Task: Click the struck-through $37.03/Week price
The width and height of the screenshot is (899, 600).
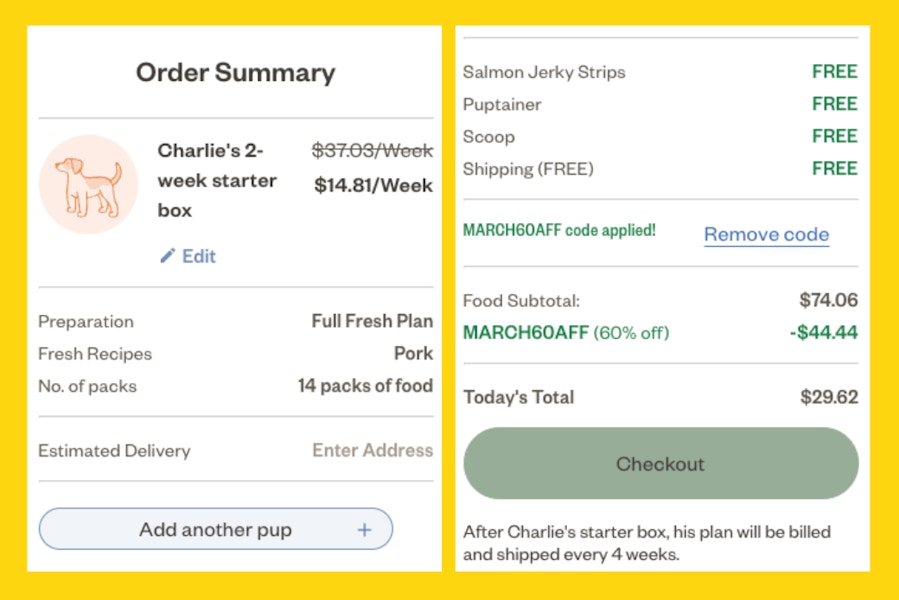Action: tap(373, 151)
